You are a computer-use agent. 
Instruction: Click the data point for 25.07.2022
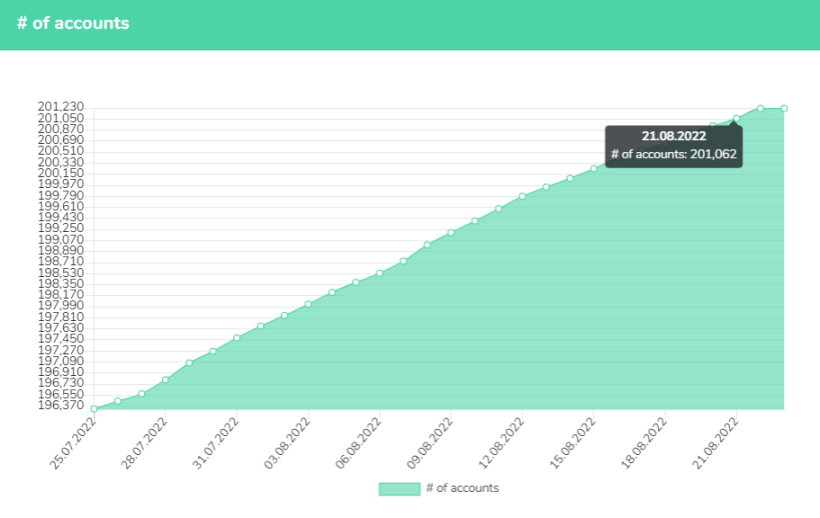94,409
